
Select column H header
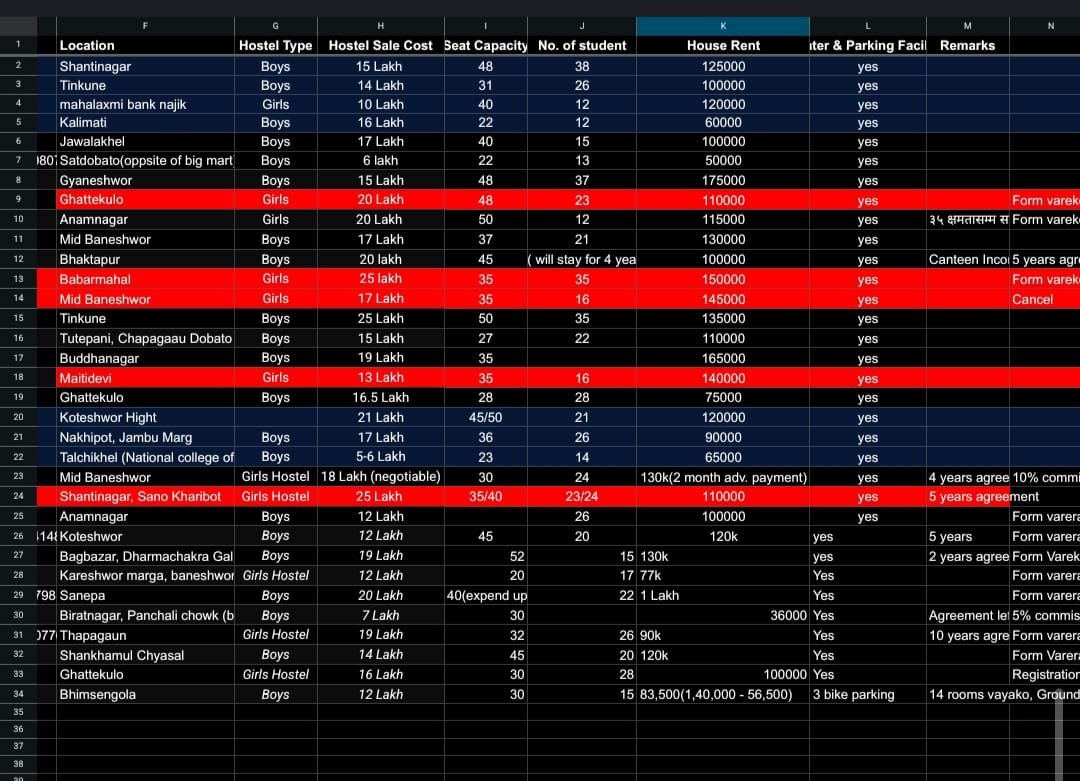[x=380, y=25]
